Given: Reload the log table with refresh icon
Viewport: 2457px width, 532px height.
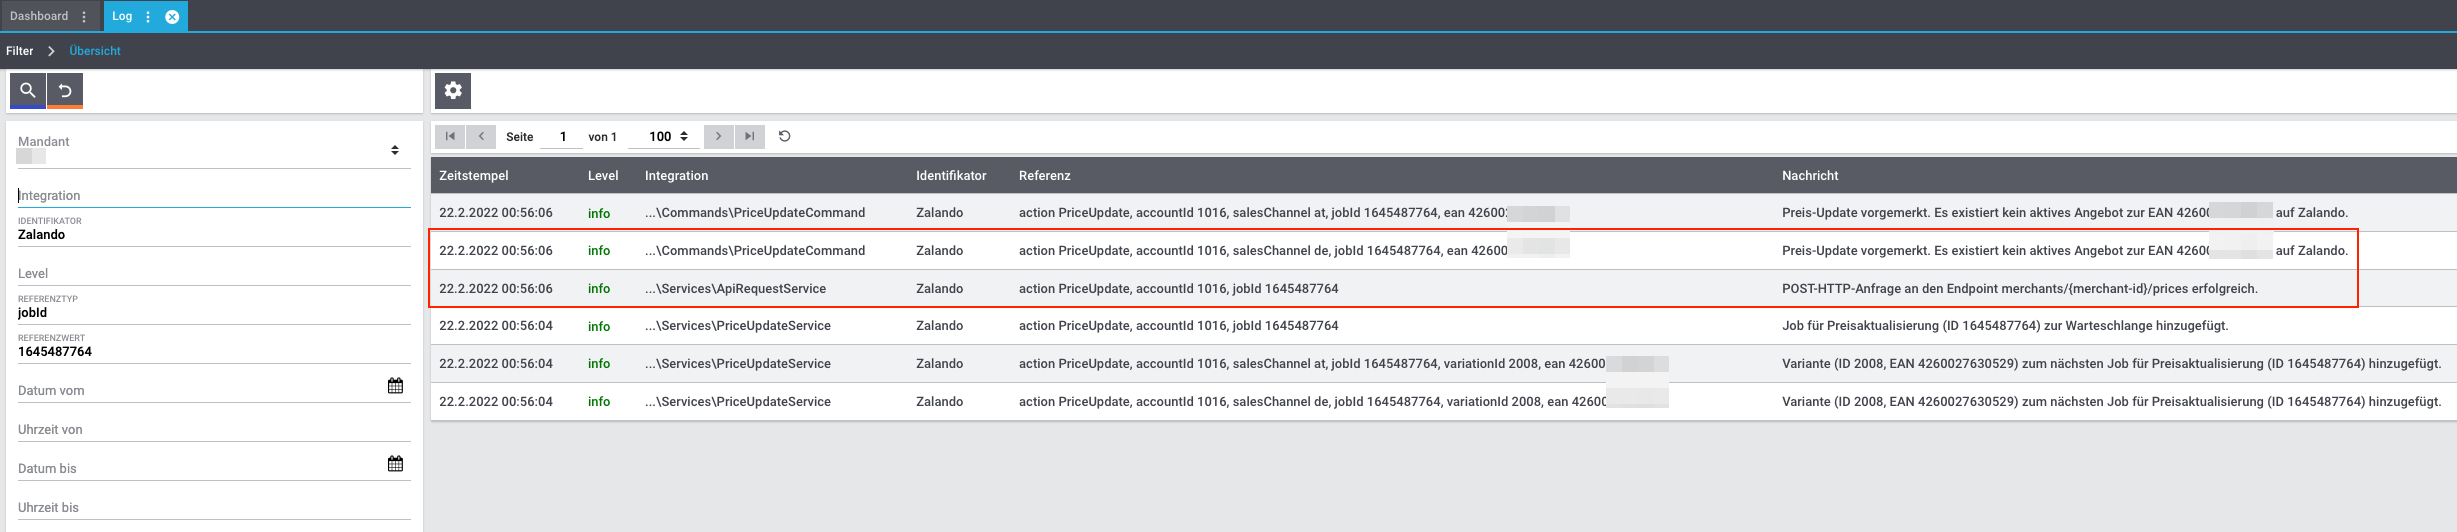Looking at the screenshot, I should pos(785,137).
